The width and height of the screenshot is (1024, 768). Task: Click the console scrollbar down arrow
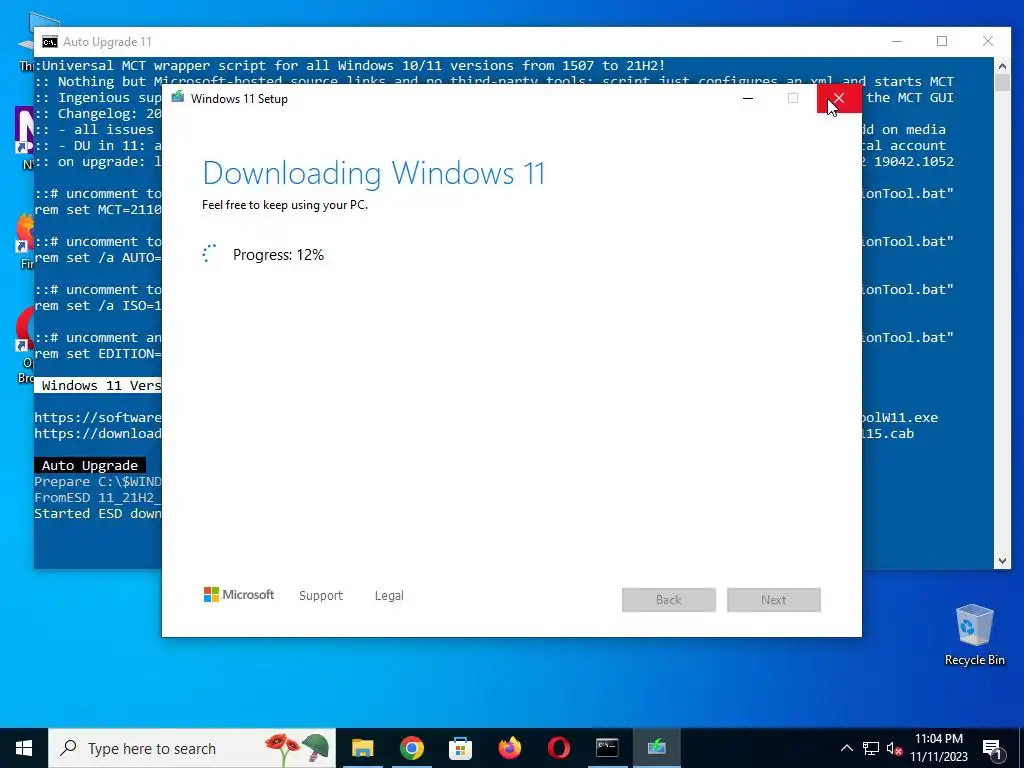click(1002, 560)
